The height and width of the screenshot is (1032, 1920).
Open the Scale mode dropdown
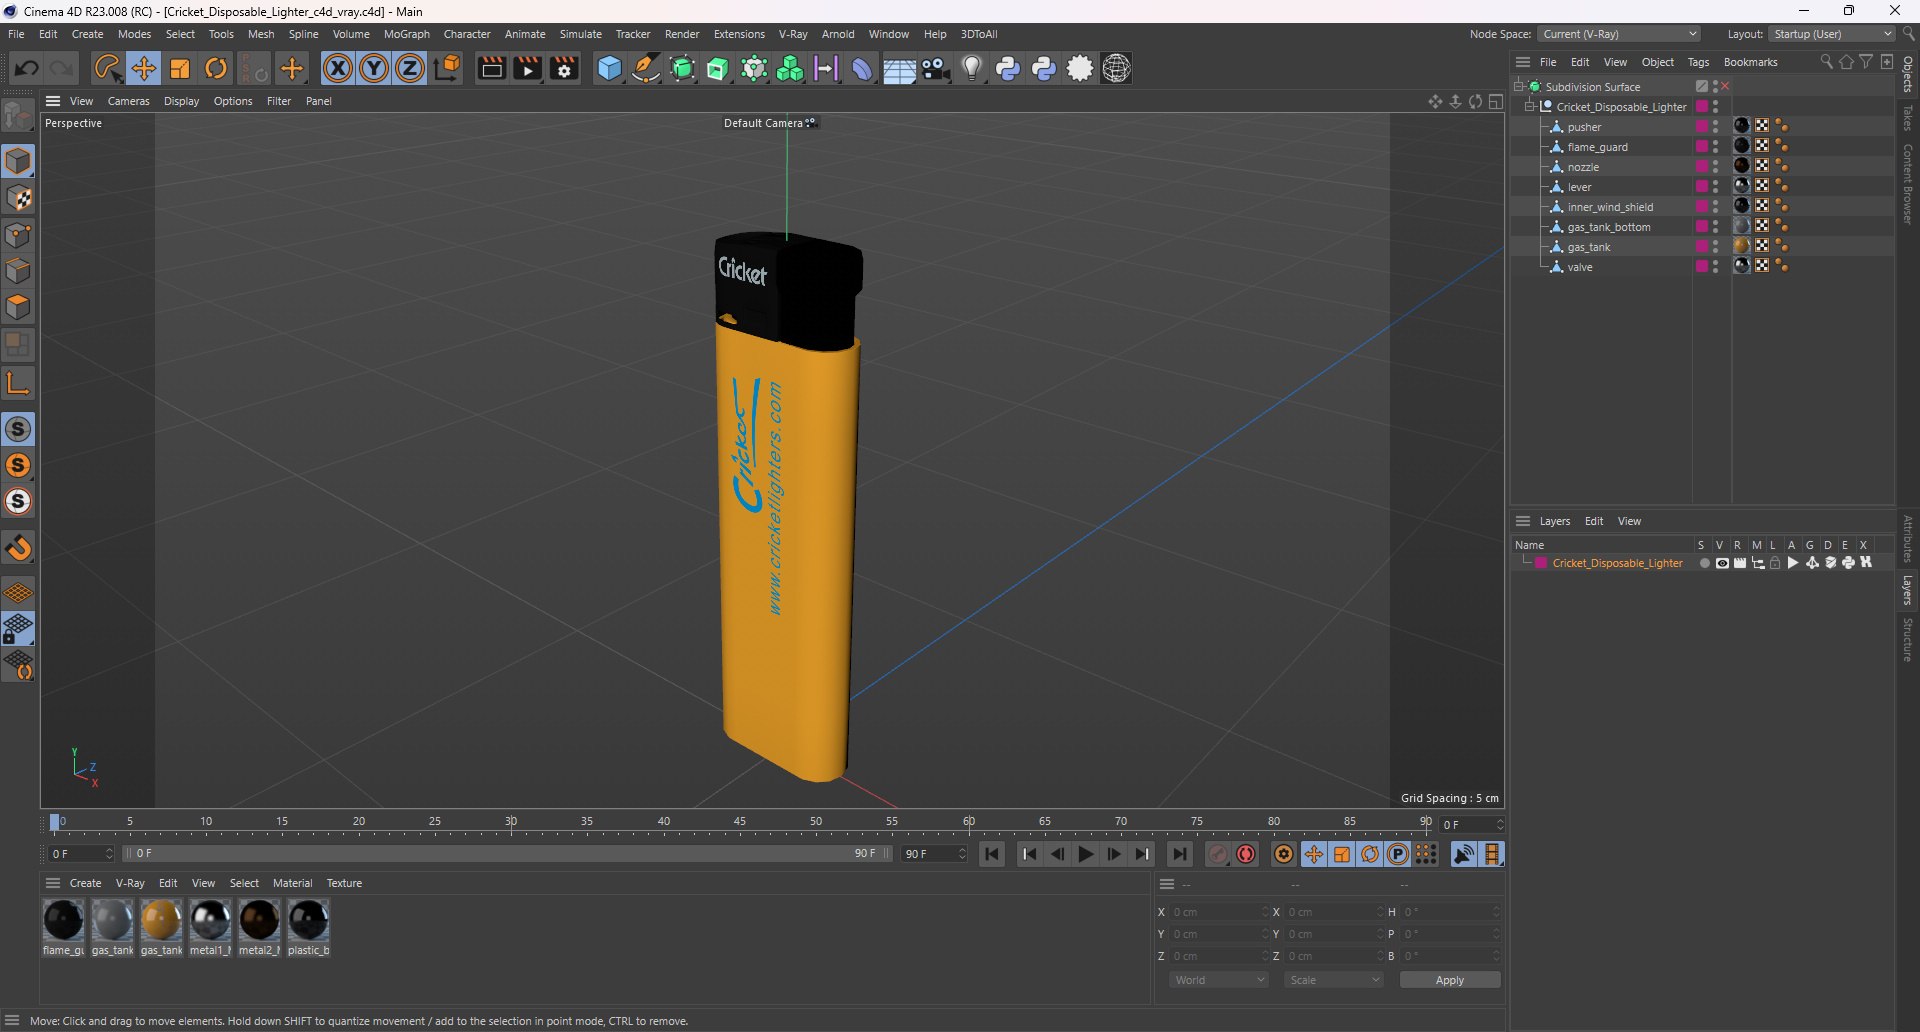click(x=1334, y=980)
